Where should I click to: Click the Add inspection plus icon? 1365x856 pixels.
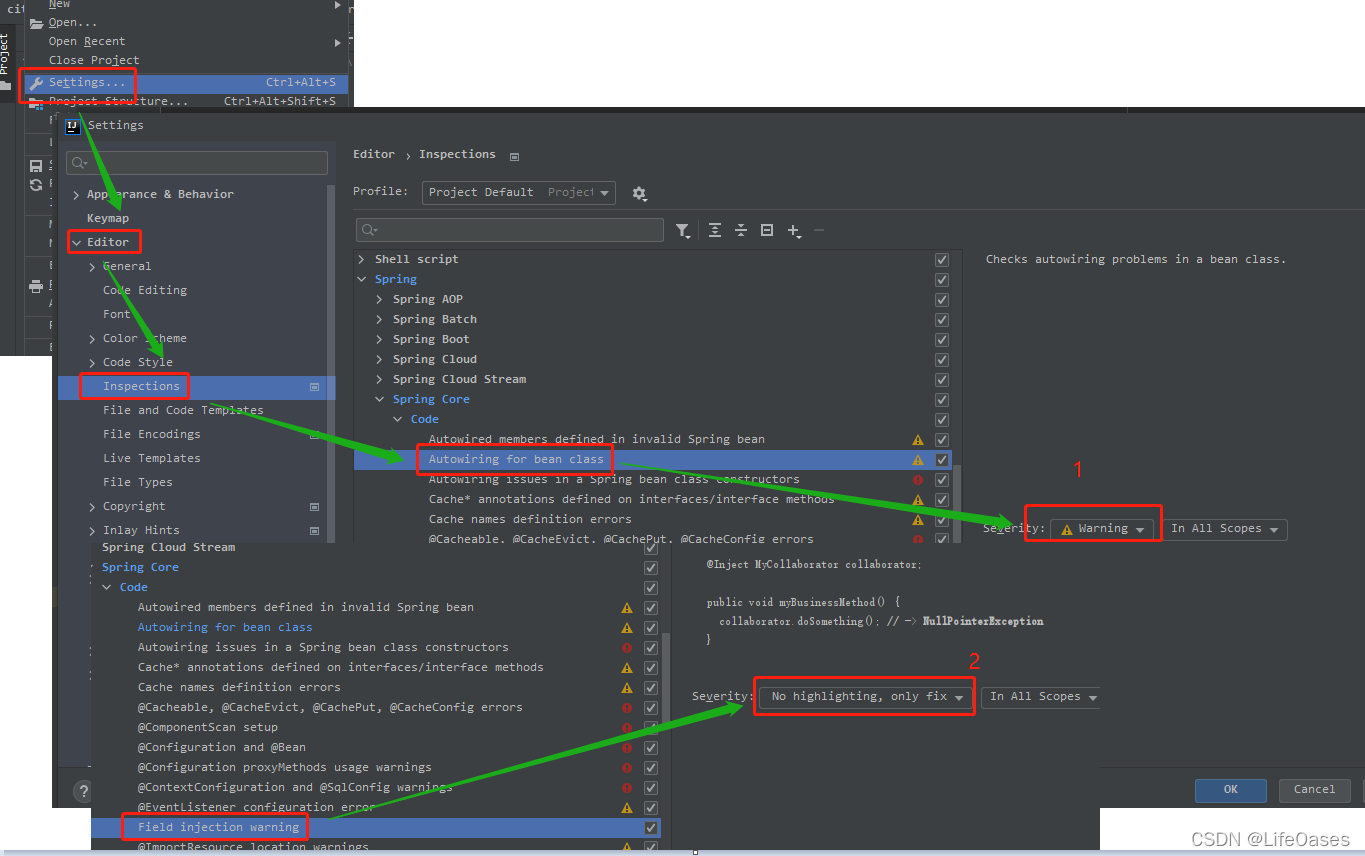[x=794, y=231]
